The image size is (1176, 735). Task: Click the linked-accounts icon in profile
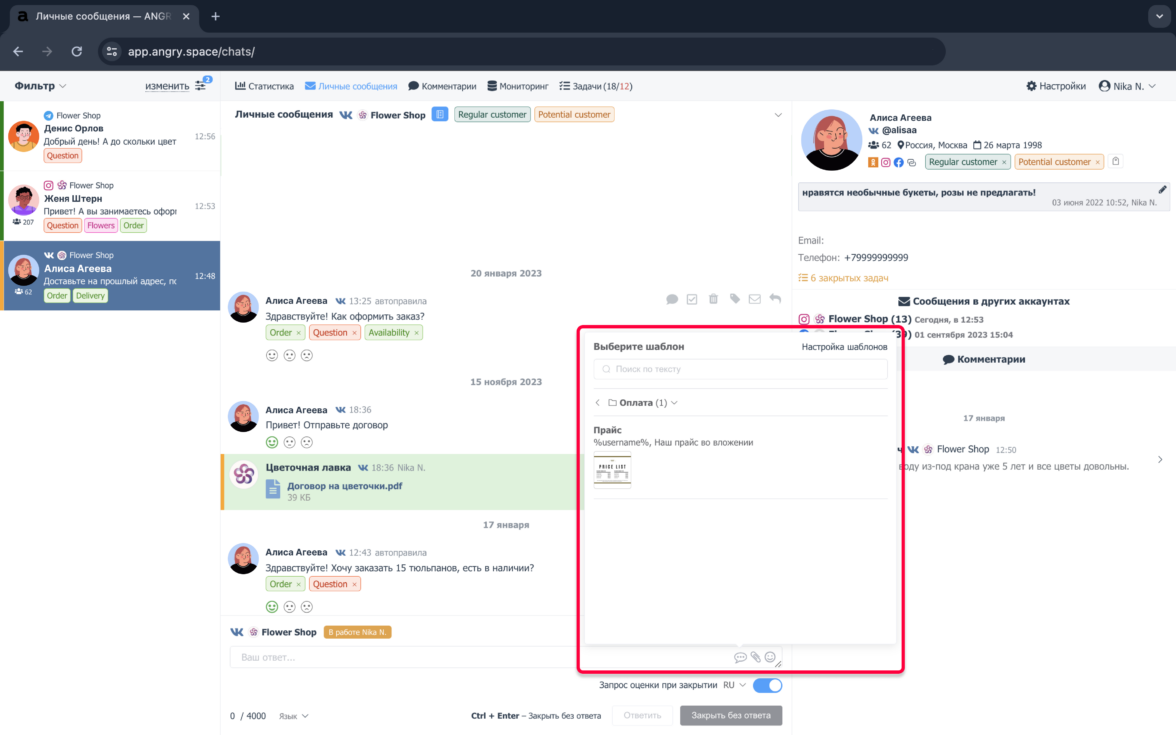click(912, 162)
